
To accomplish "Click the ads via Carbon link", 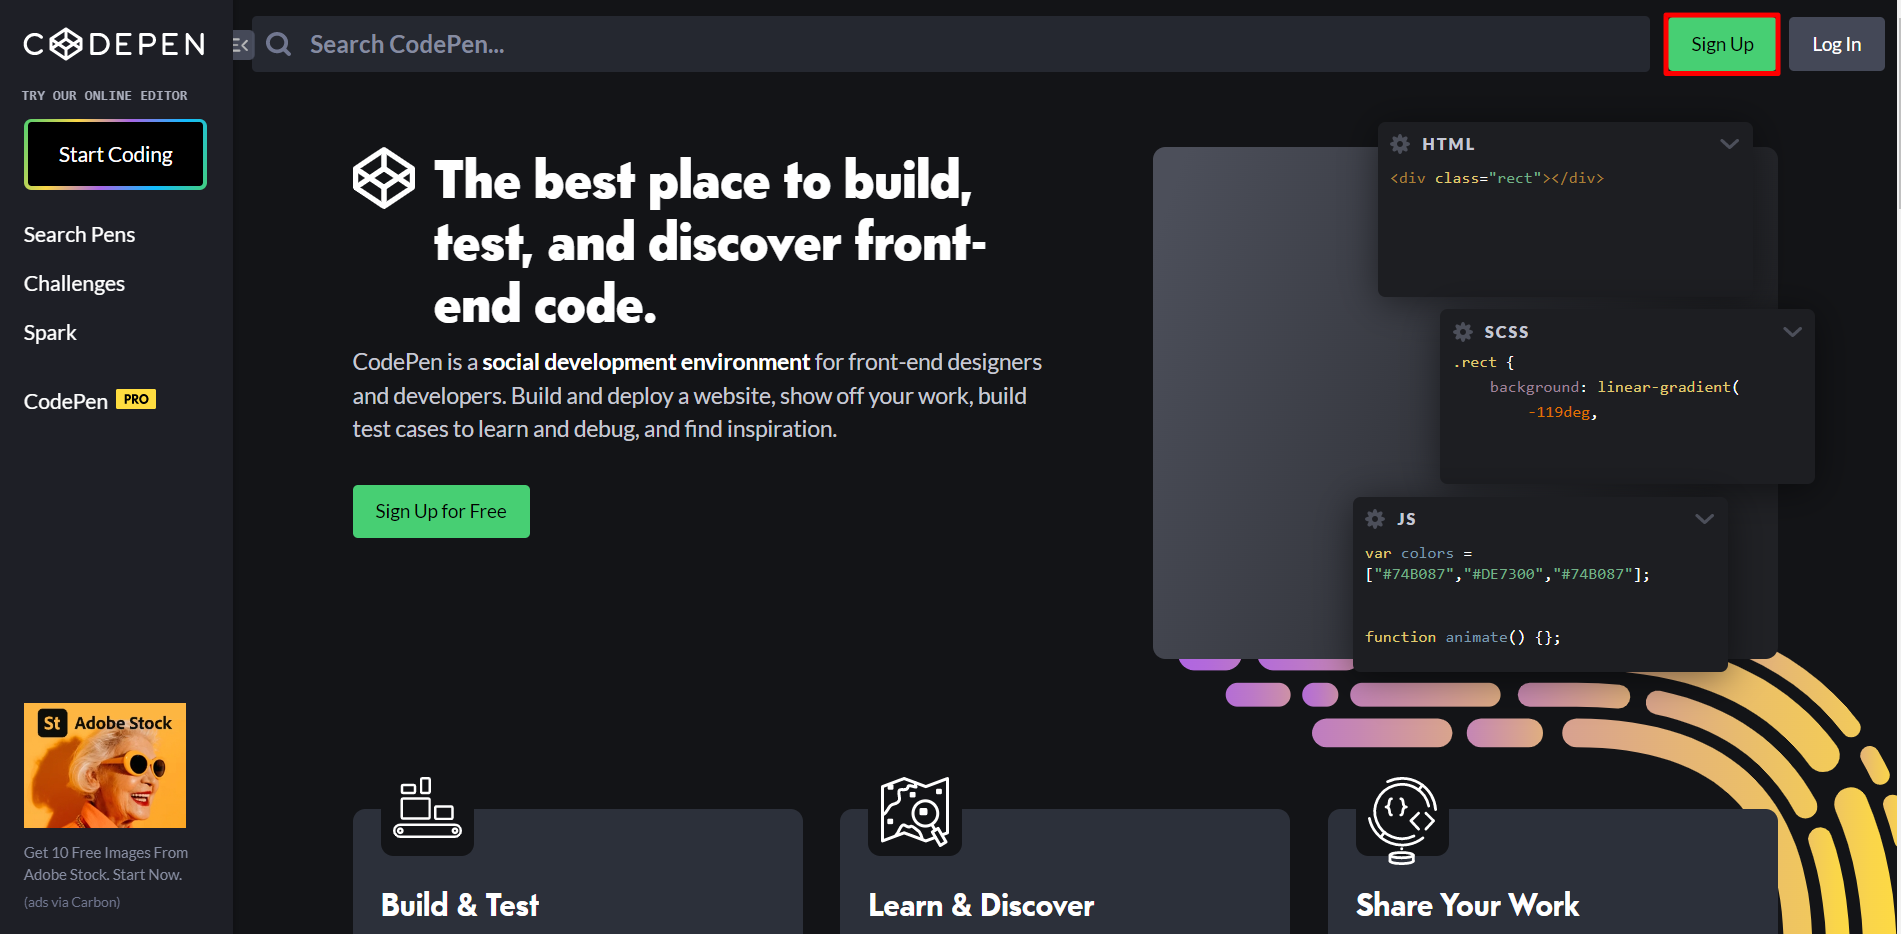I will (x=72, y=902).
